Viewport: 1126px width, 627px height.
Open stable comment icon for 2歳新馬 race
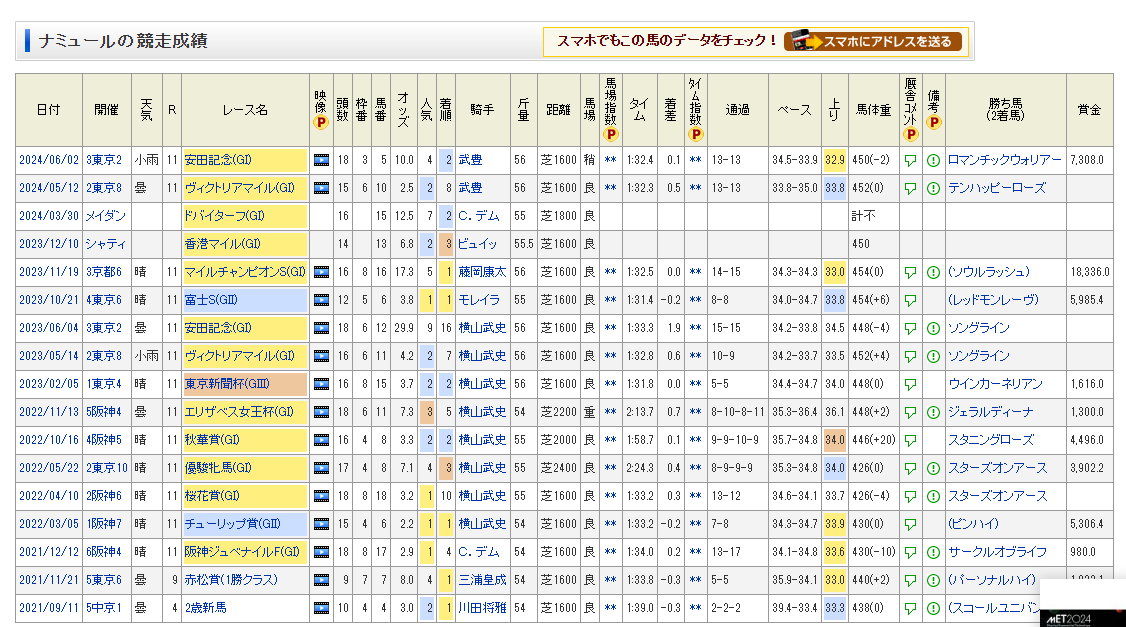pyautogui.click(x=910, y=608)
